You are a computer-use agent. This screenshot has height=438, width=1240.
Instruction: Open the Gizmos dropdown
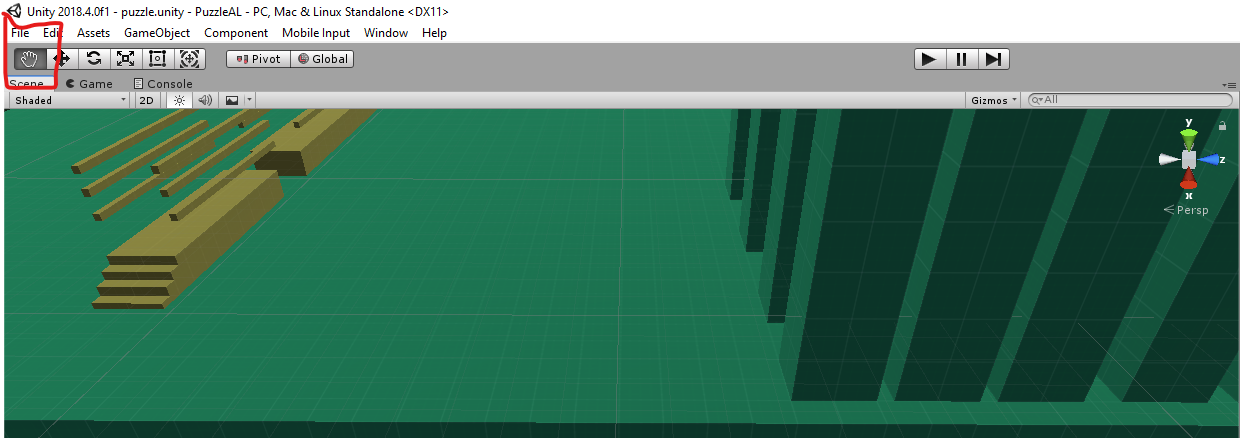pyautogui.click(x=994, y=100)
